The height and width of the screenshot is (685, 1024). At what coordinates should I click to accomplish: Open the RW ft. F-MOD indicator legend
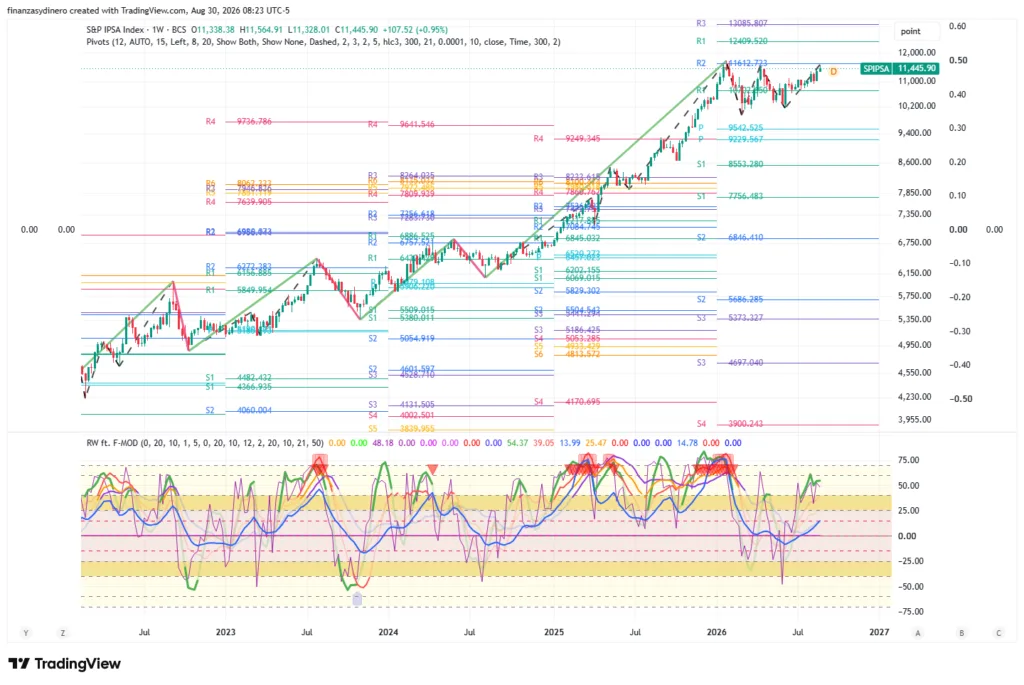pos(204,443)
